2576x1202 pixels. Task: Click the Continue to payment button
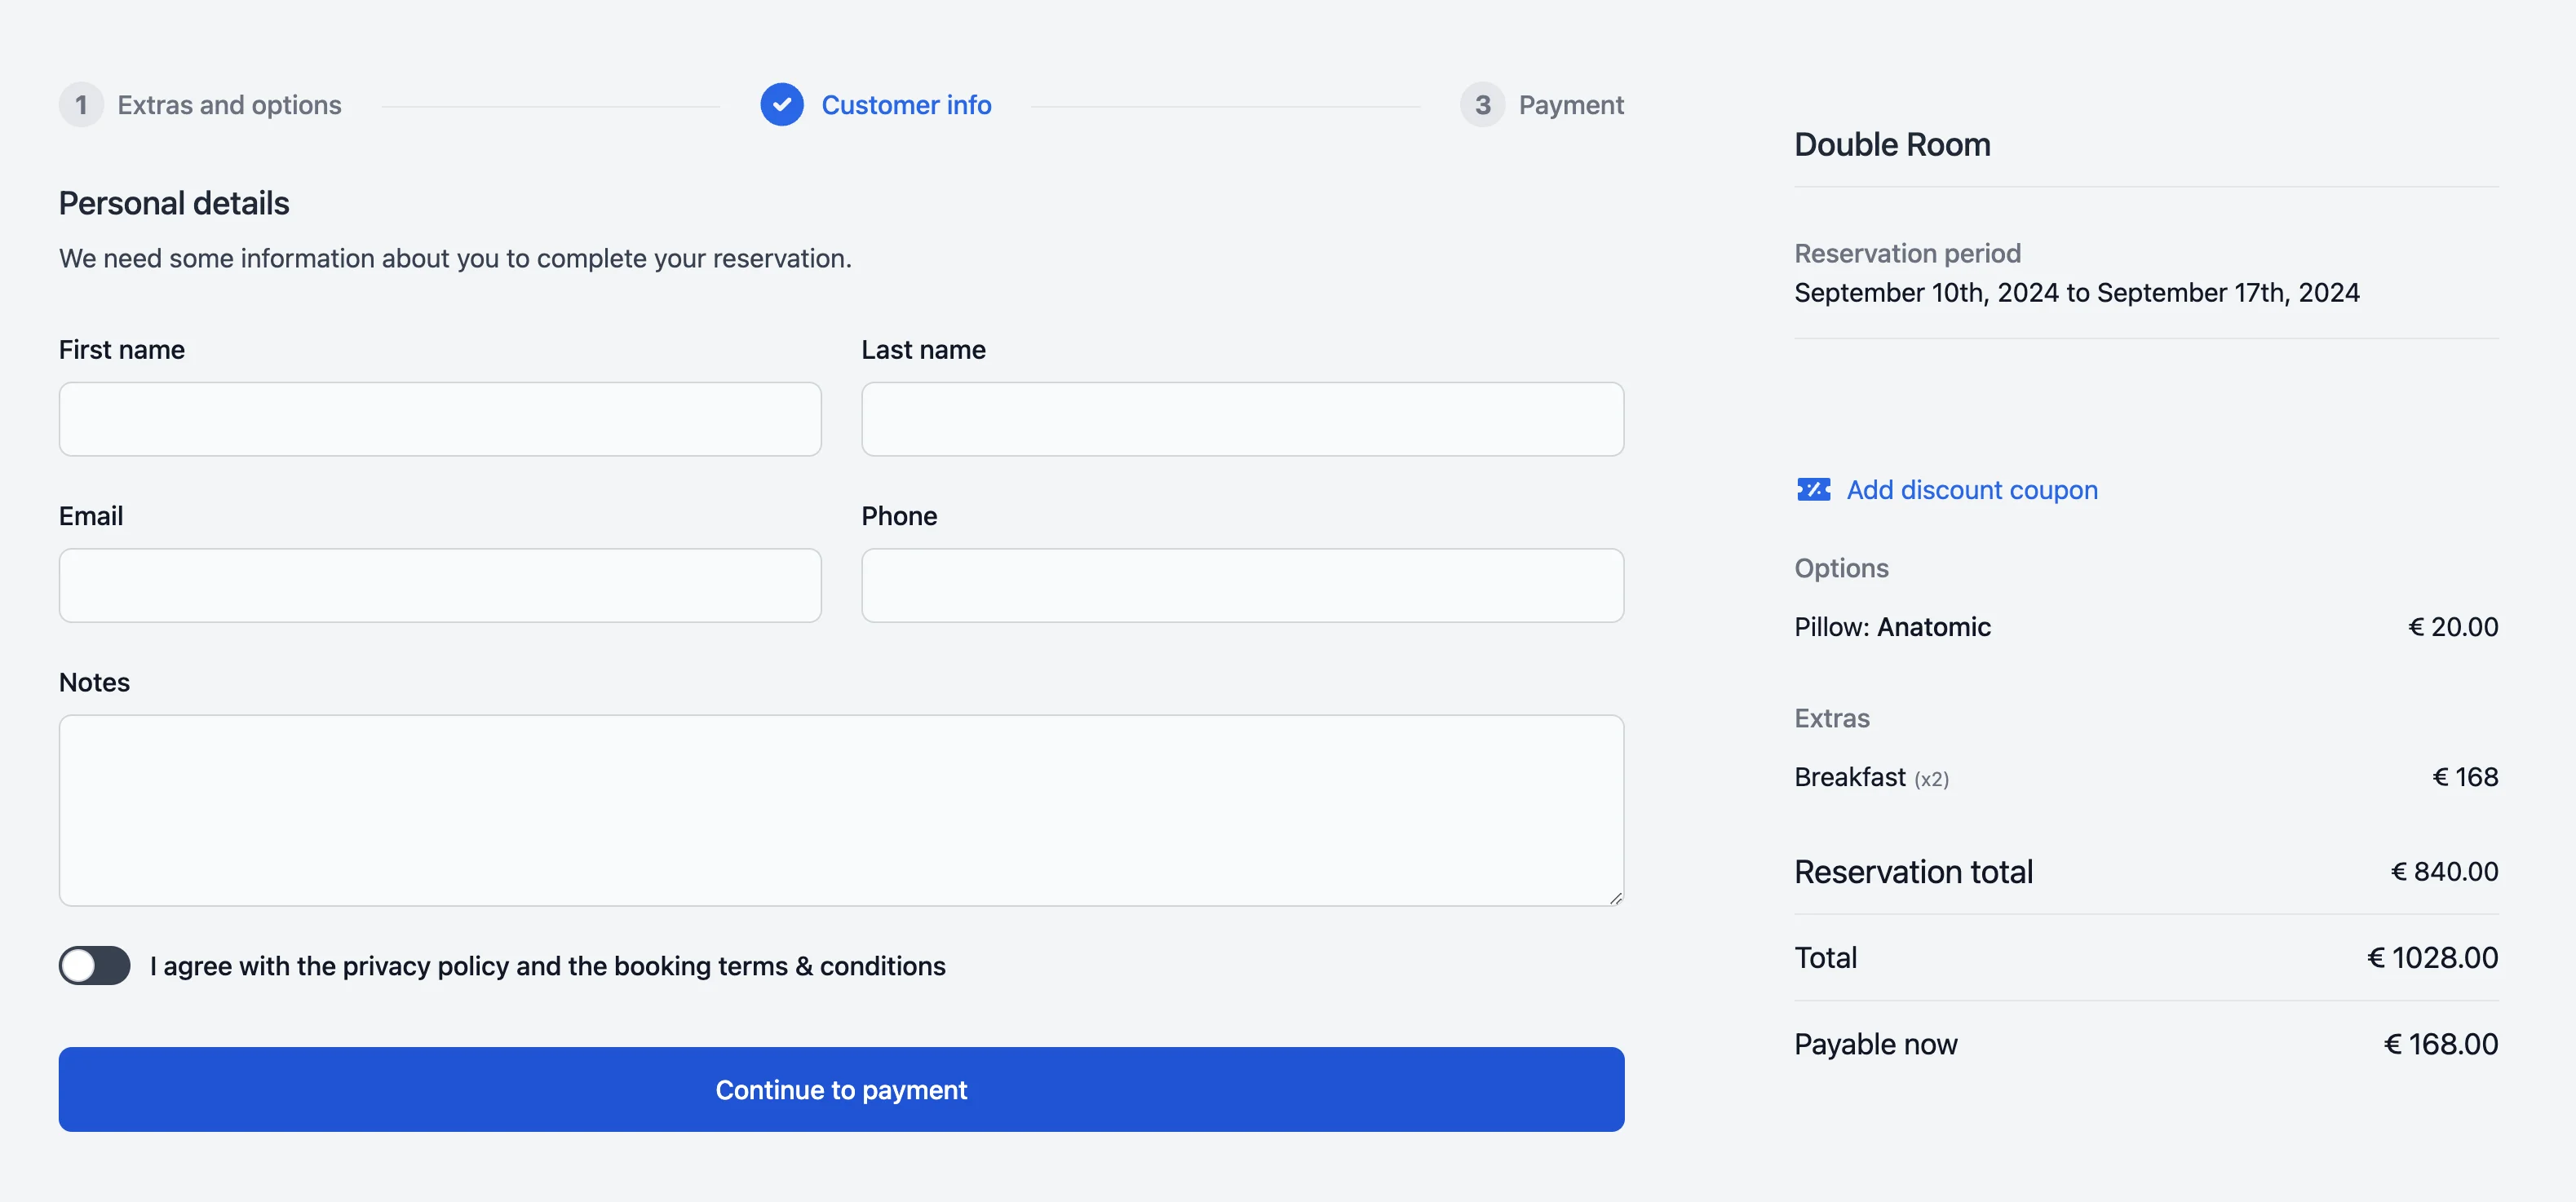point(841,1089)
